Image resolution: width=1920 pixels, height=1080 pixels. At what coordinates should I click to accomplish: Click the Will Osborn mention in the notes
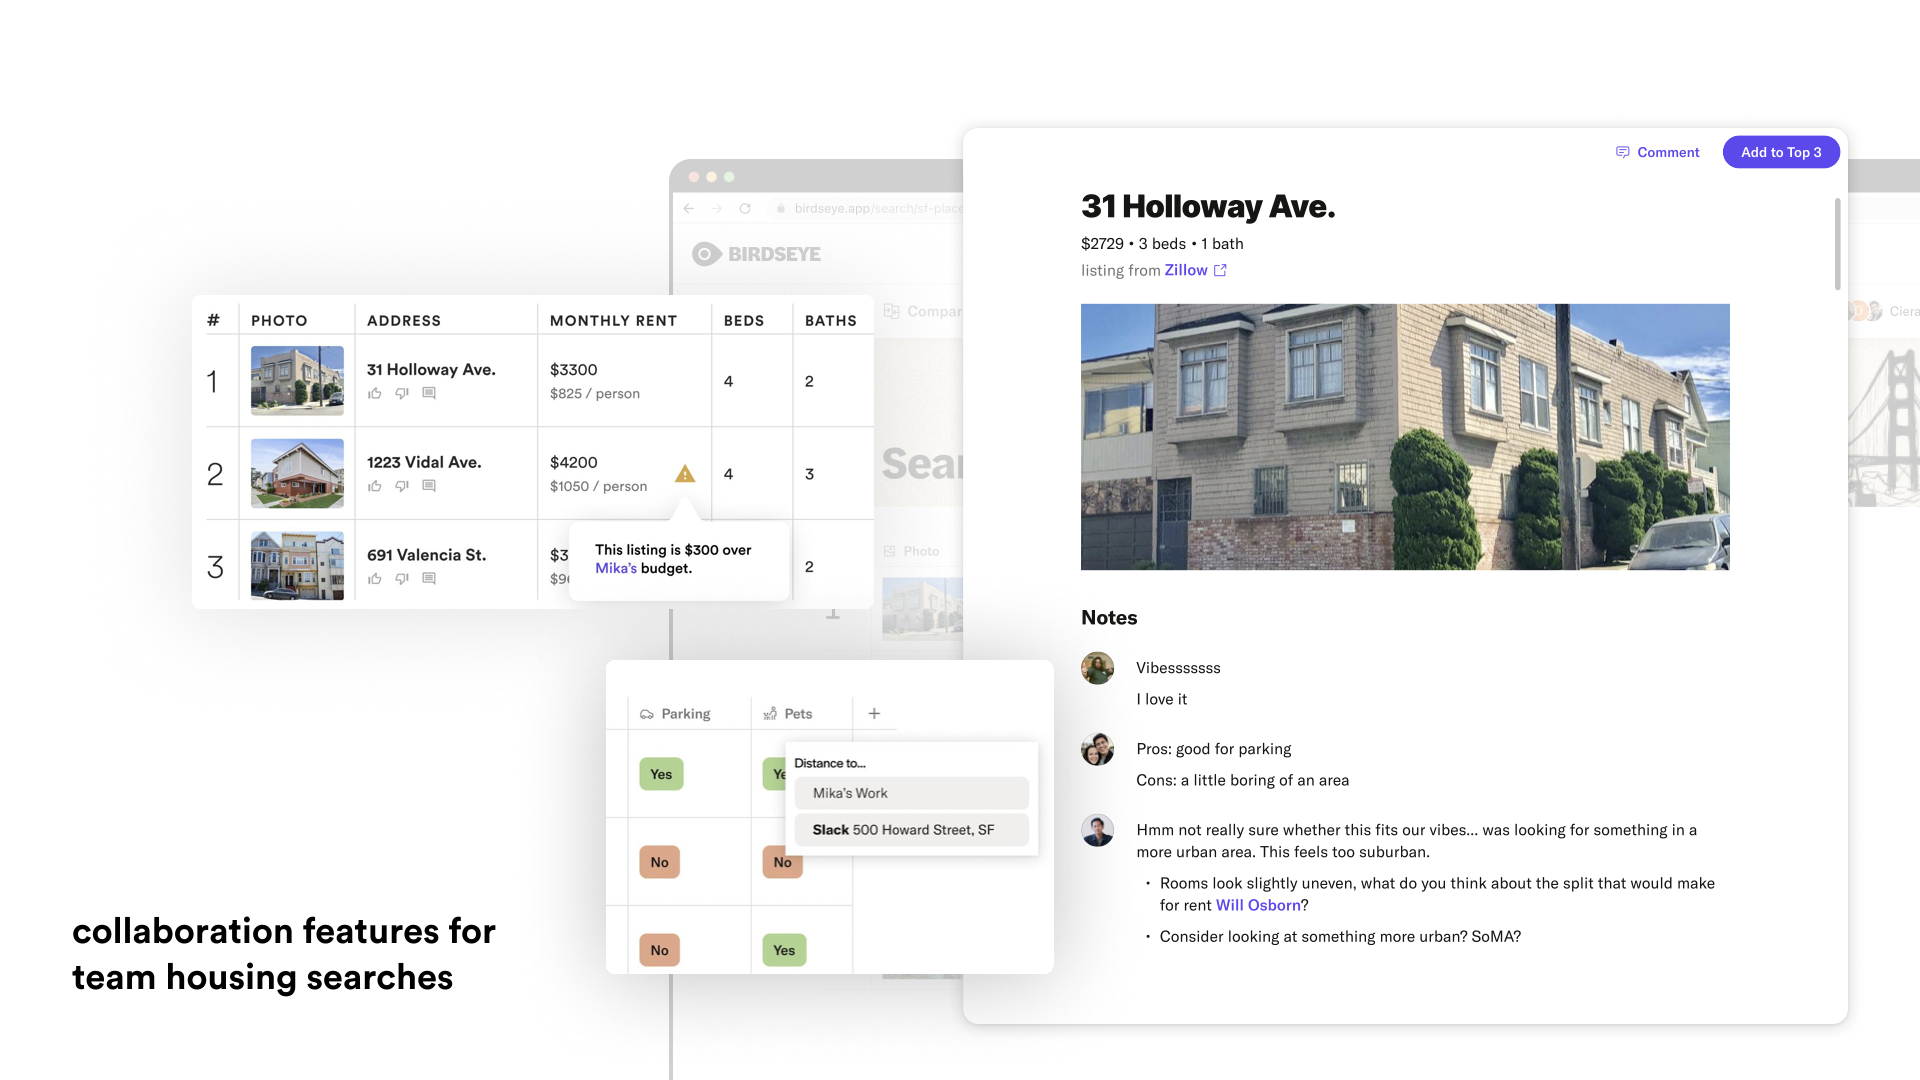(x=1258, y=905)
